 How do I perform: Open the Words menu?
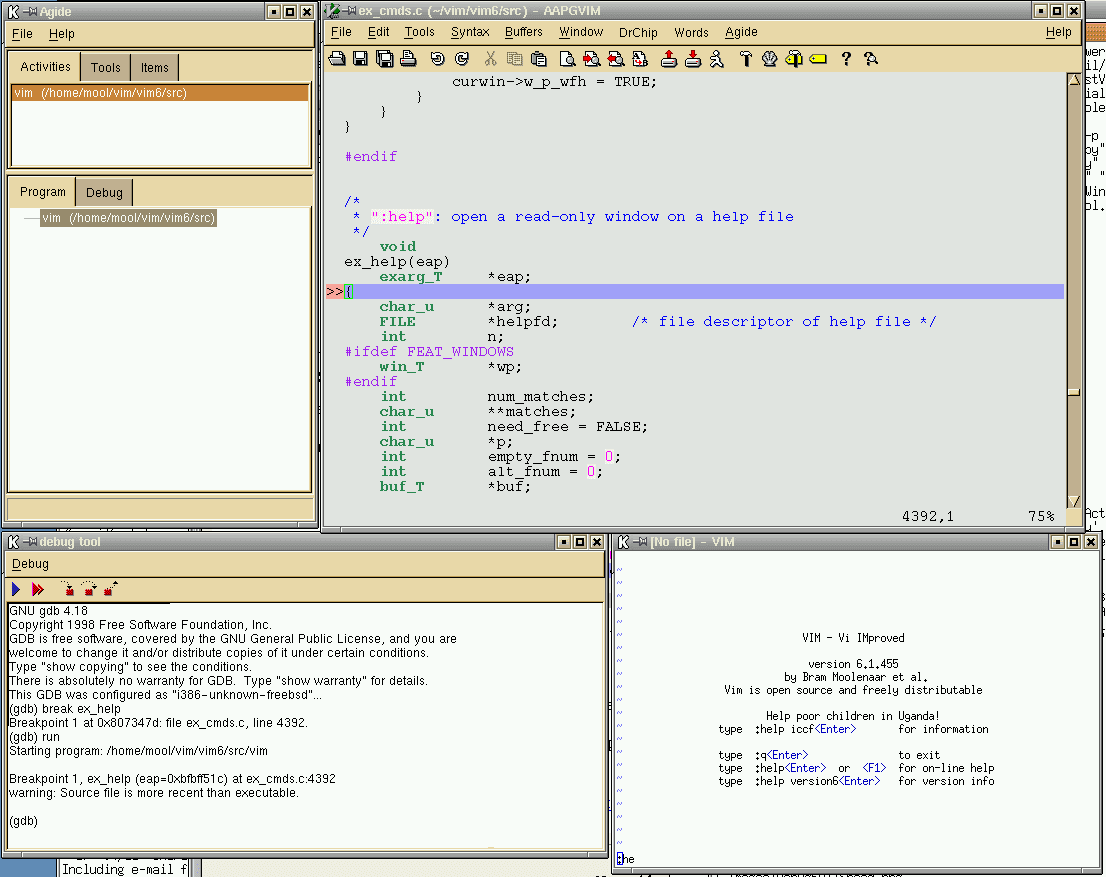[691, 32]
